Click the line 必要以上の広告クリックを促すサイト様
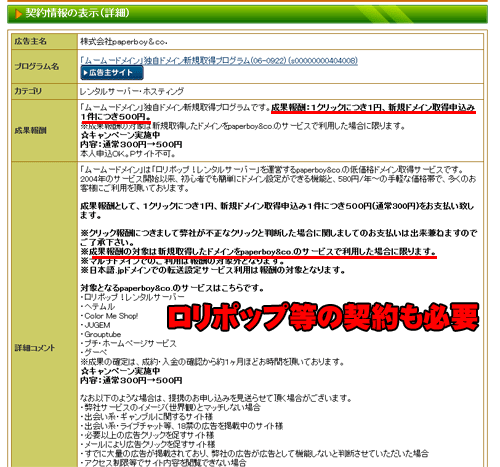500x467 pixels. coord(147,435)
